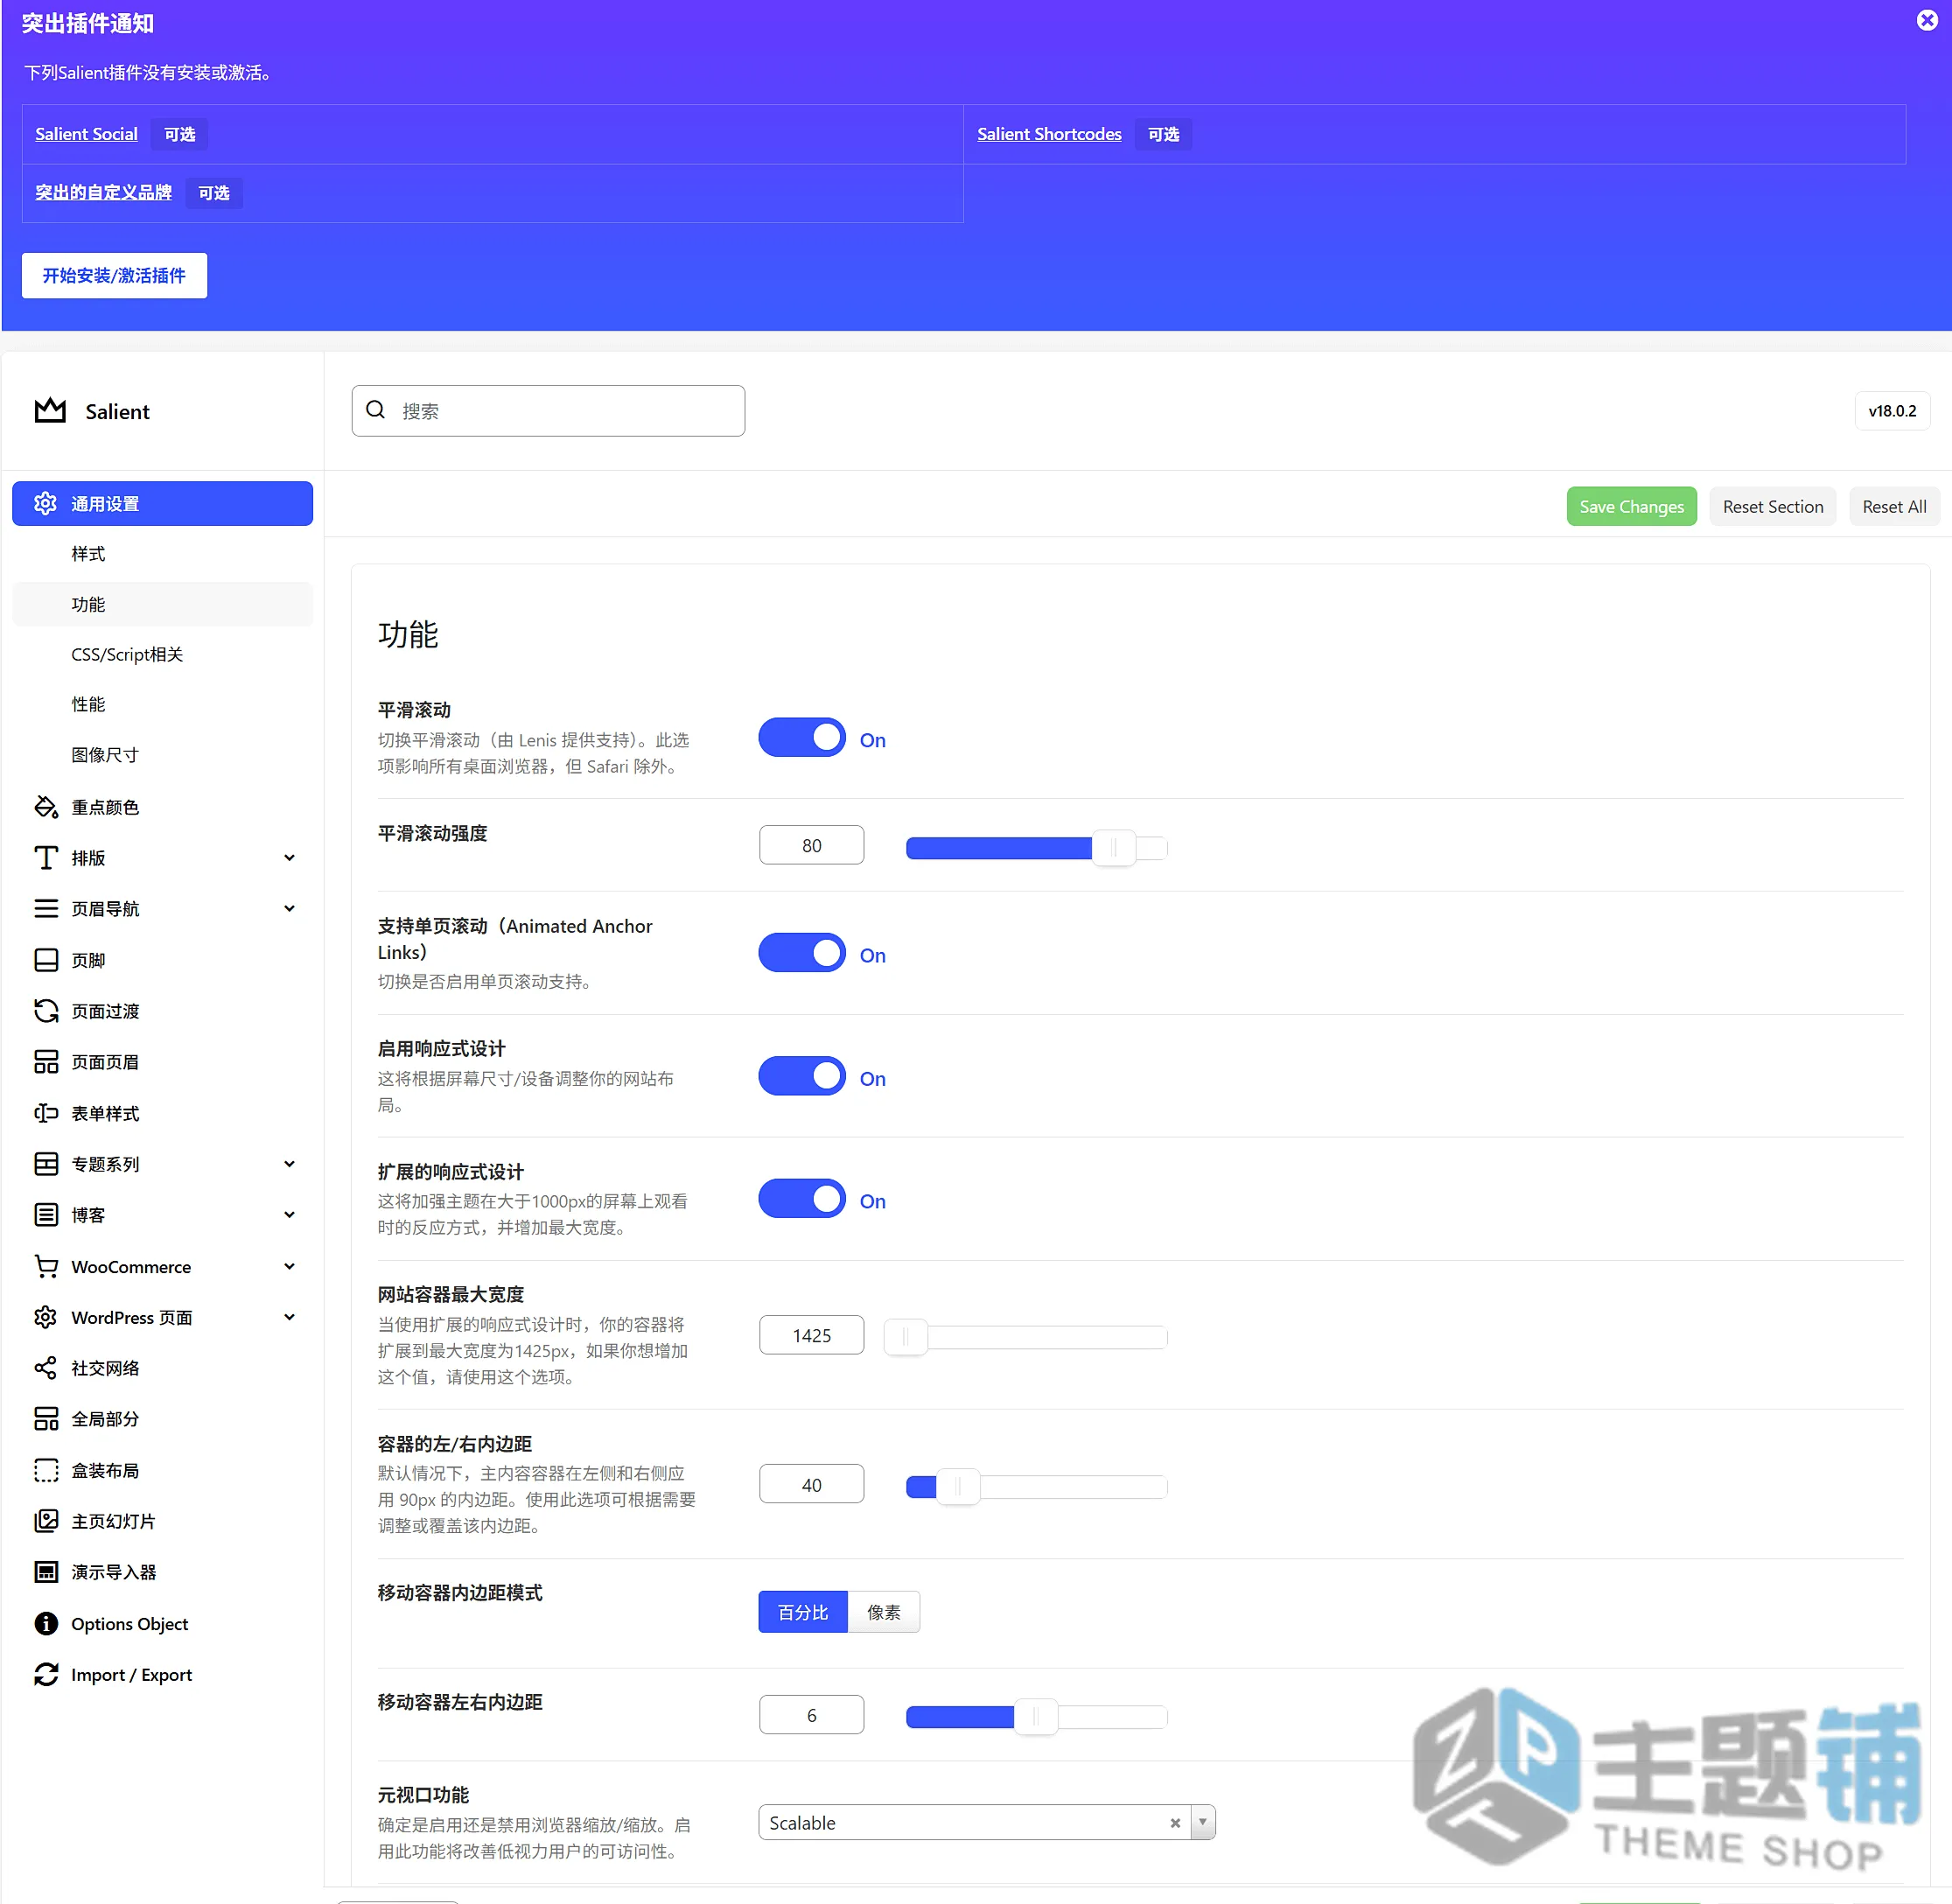Focus the 搜索 input field
Viewport: 1952px width, 1904px height.
548,410
